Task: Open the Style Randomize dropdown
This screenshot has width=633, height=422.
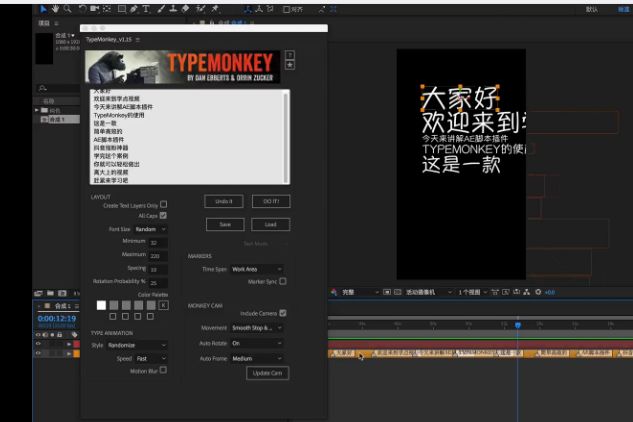Action: click(137, 345)
